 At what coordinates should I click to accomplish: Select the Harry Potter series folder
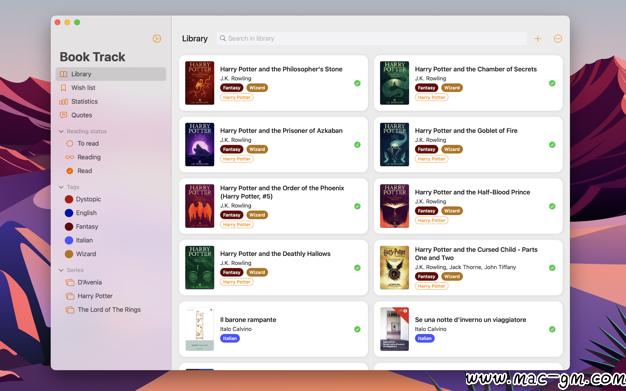tap(111, 296)
